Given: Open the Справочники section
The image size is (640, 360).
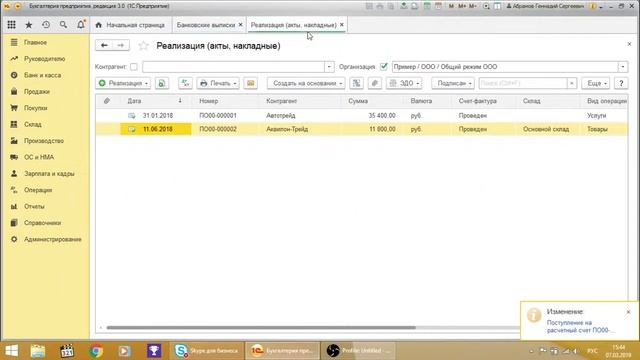Looking at the screenshot, I should [x=42, y=223].
